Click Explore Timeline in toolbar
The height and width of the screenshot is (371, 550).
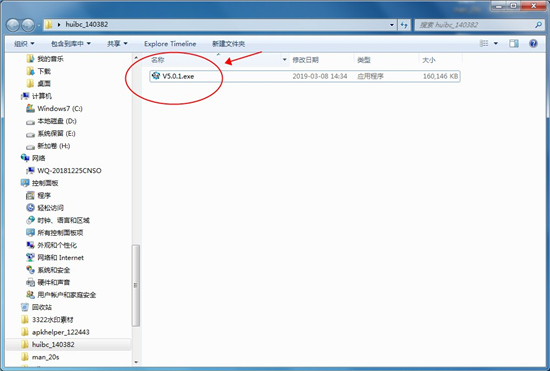click(x=170, y=43)
